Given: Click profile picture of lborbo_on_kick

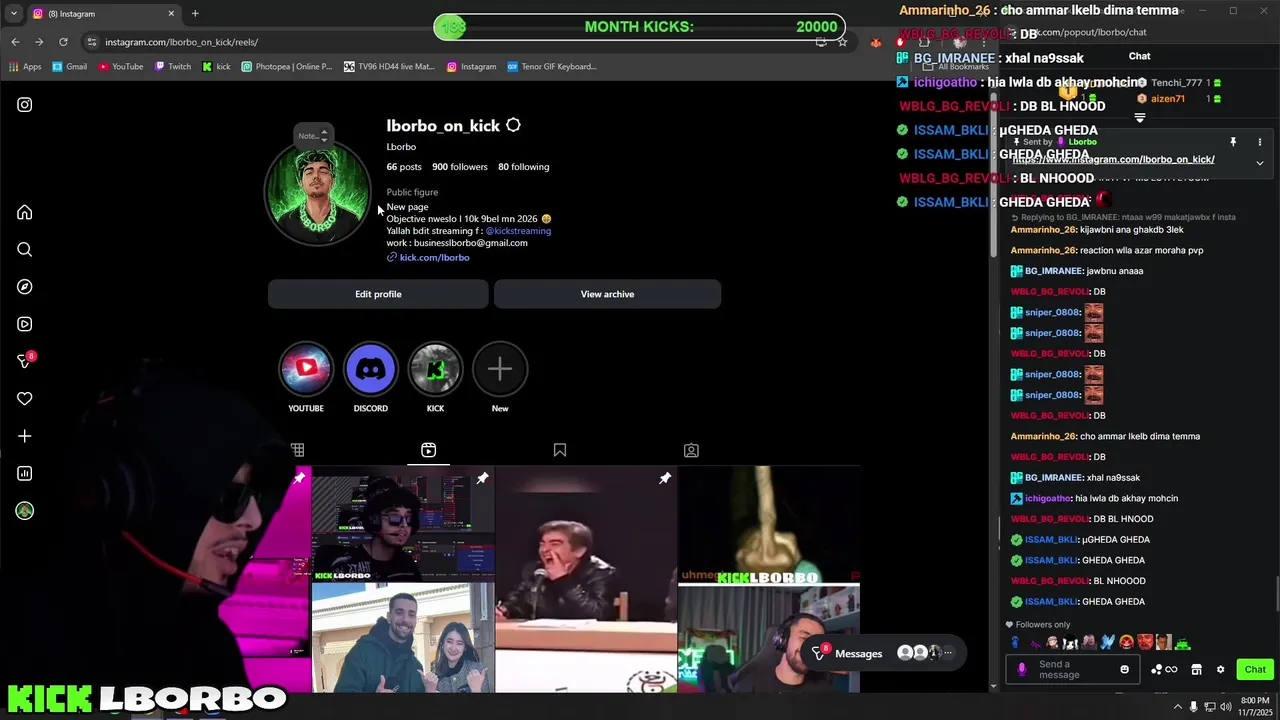Looking at the screenshot, I should pos(318,194).
